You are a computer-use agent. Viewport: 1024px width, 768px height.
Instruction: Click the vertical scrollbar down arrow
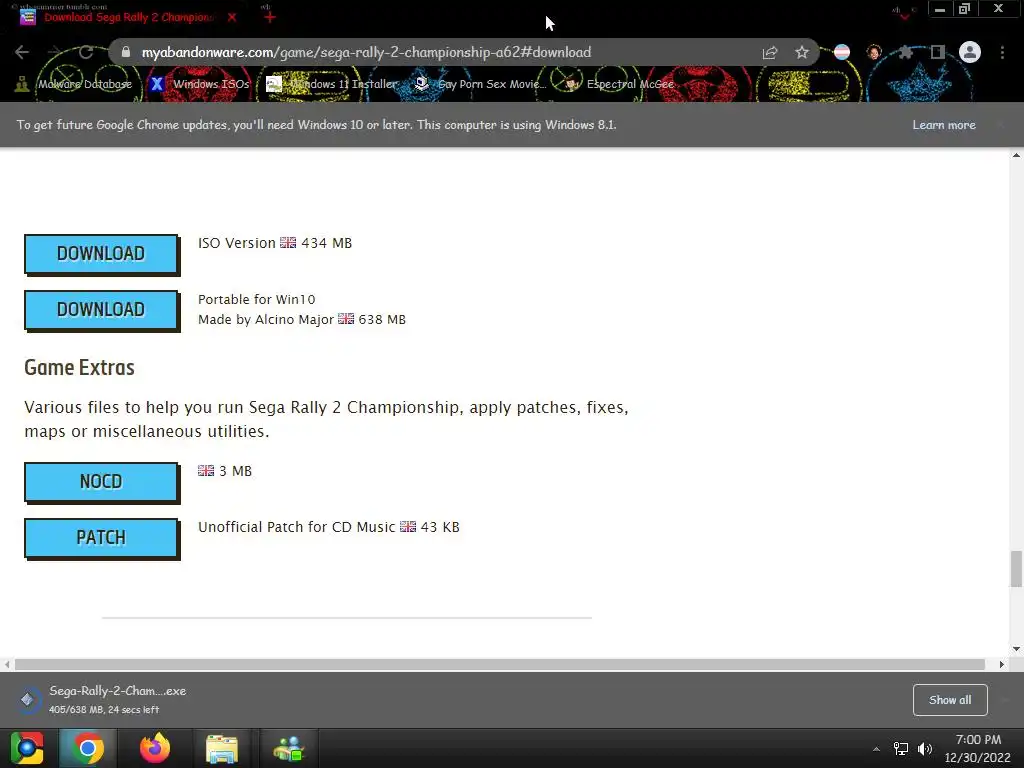(1016, 649)
